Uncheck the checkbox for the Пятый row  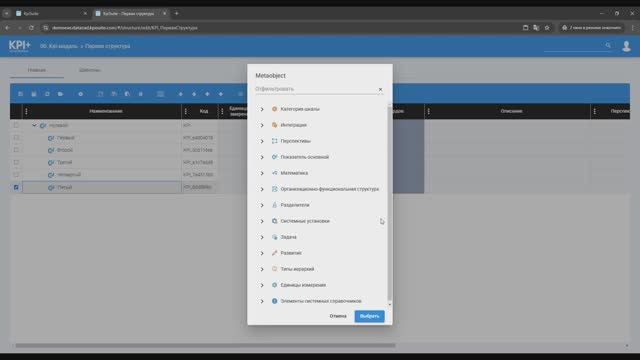click(16, 187)
